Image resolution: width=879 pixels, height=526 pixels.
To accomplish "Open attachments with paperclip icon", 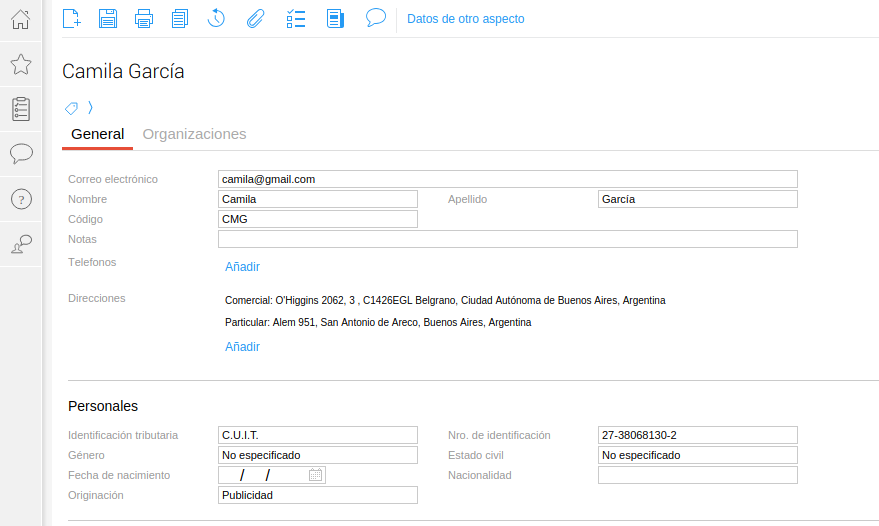I will click(x=255, y=19).
